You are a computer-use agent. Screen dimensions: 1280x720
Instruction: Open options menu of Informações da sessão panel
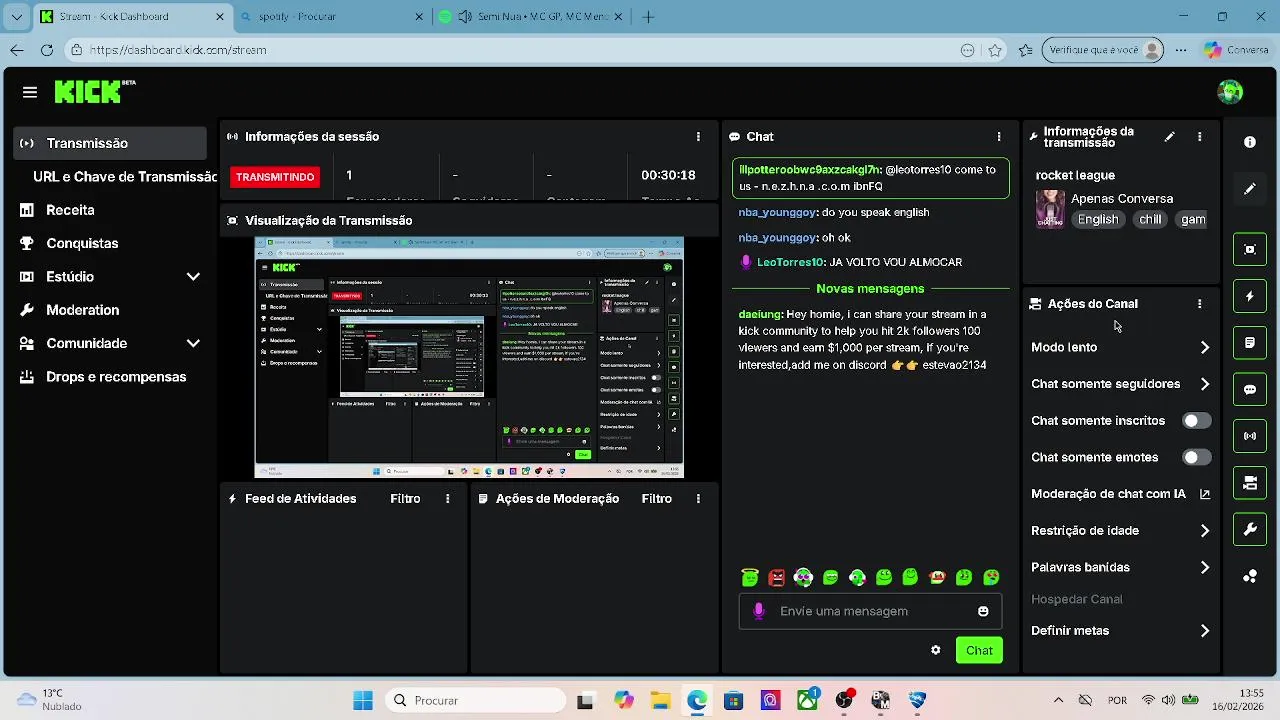698,137
